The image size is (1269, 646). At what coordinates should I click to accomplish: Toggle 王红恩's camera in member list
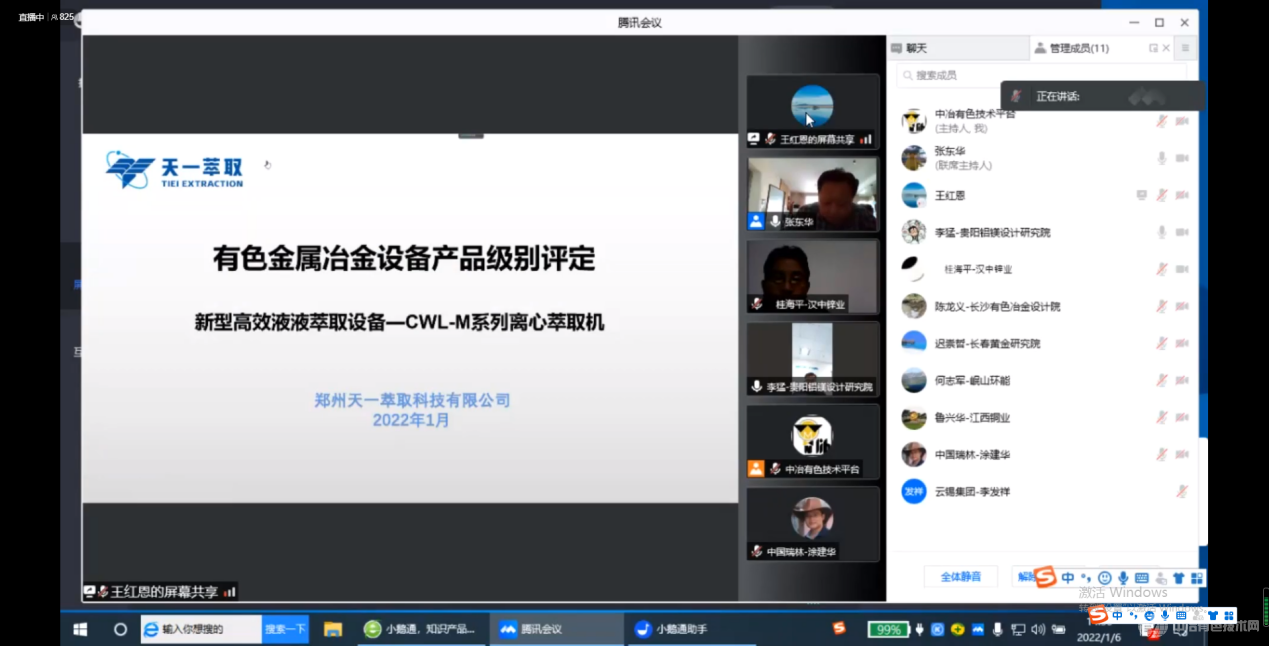1182,195
